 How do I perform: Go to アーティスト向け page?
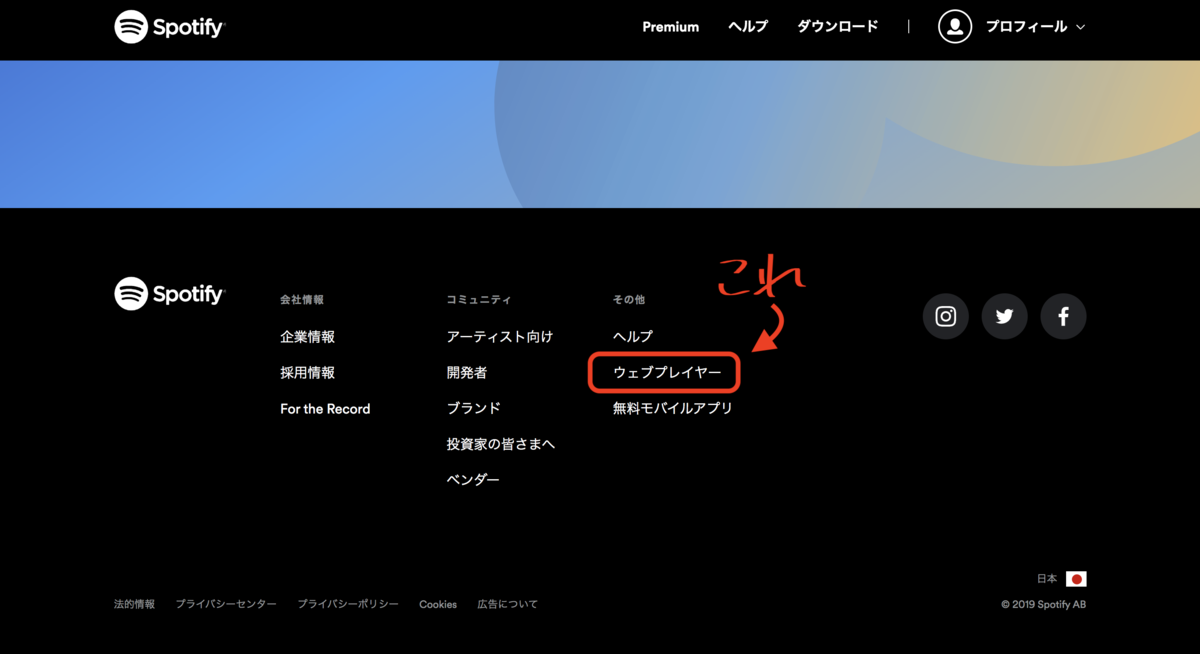(499, 337)
